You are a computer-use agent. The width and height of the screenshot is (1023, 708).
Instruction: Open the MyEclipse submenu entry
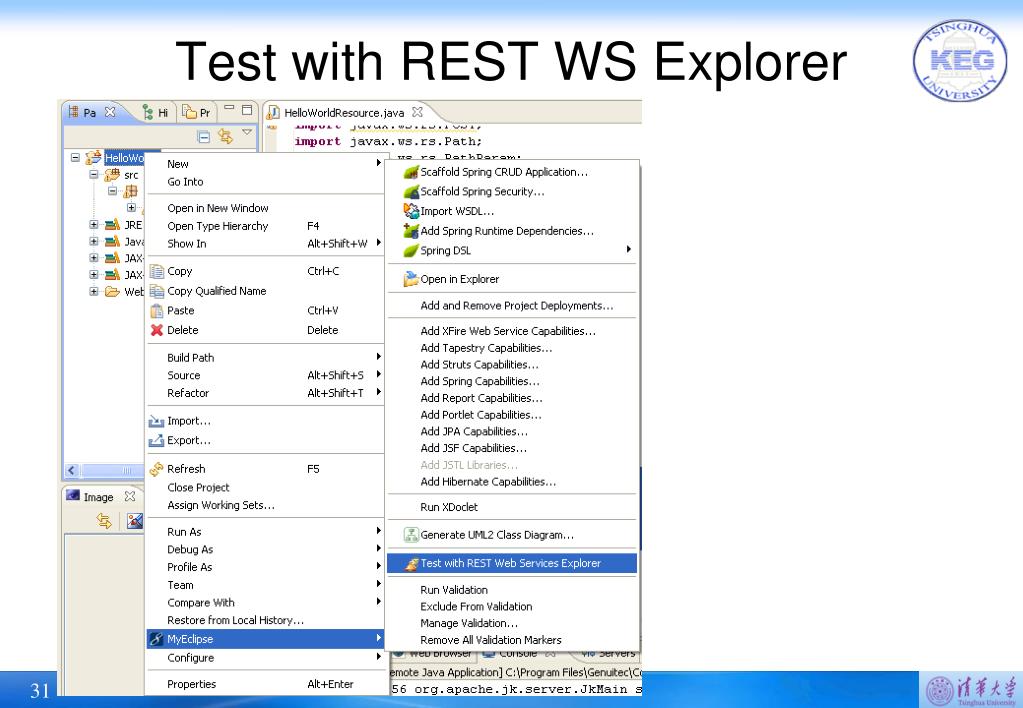click(x=265, y=639)
